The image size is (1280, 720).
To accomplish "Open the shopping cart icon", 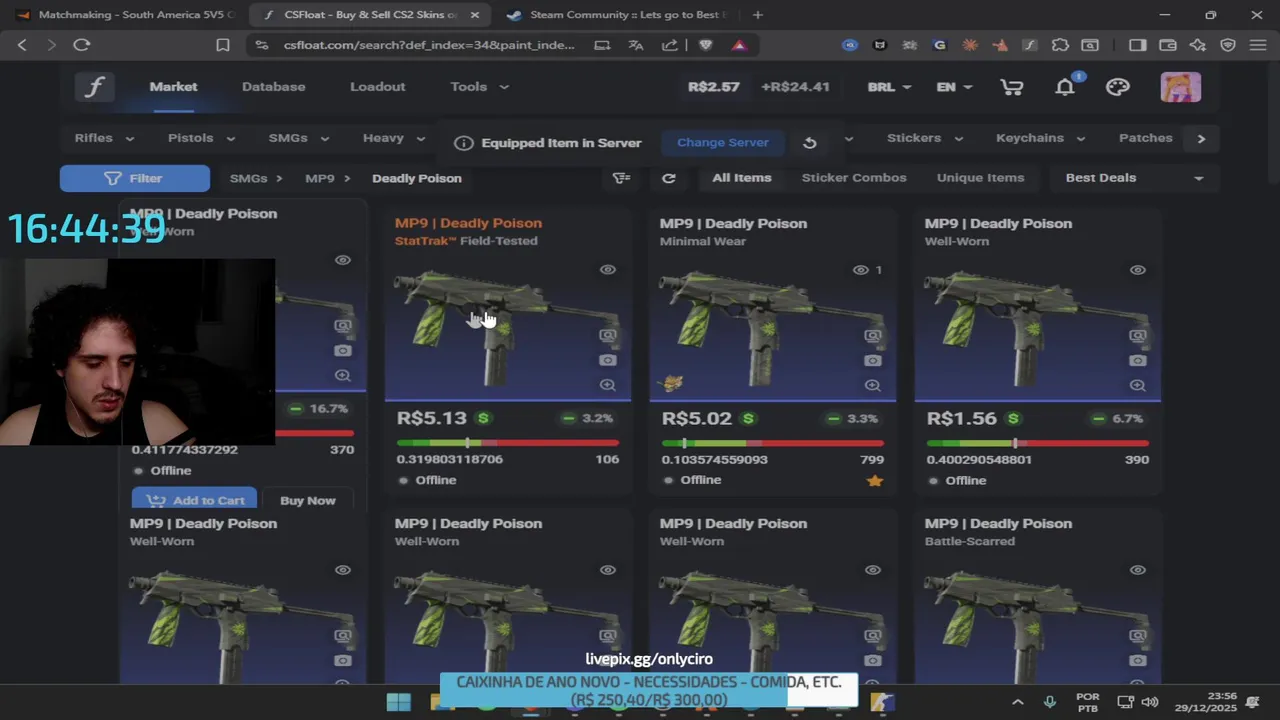I will [1012, 87].
